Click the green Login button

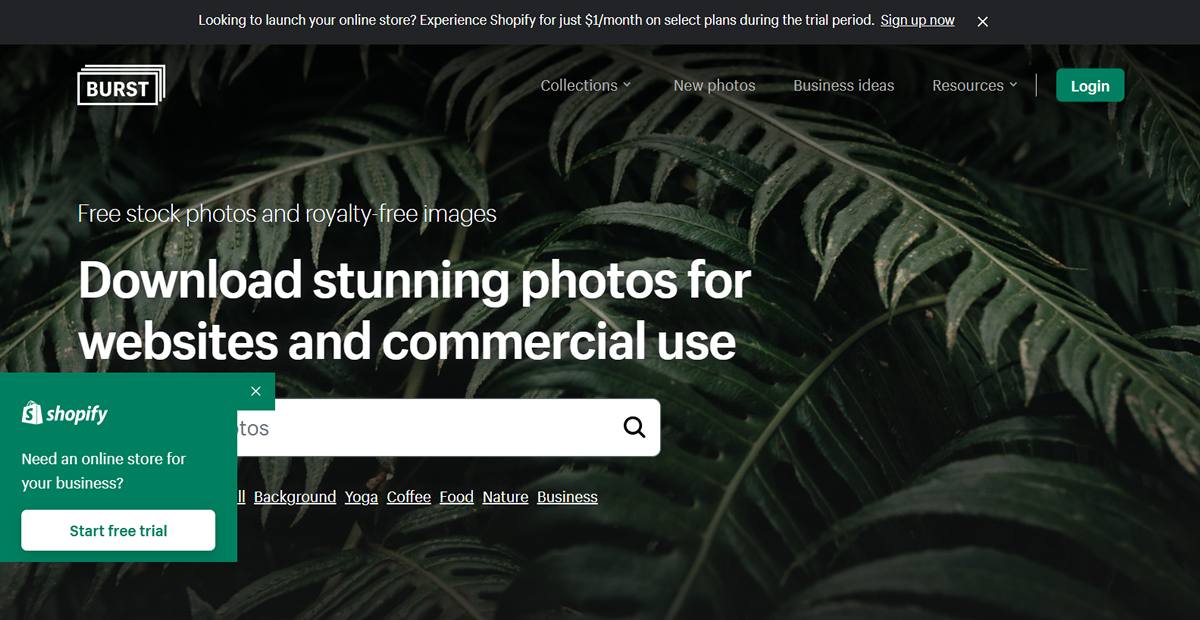(1090, 85)
